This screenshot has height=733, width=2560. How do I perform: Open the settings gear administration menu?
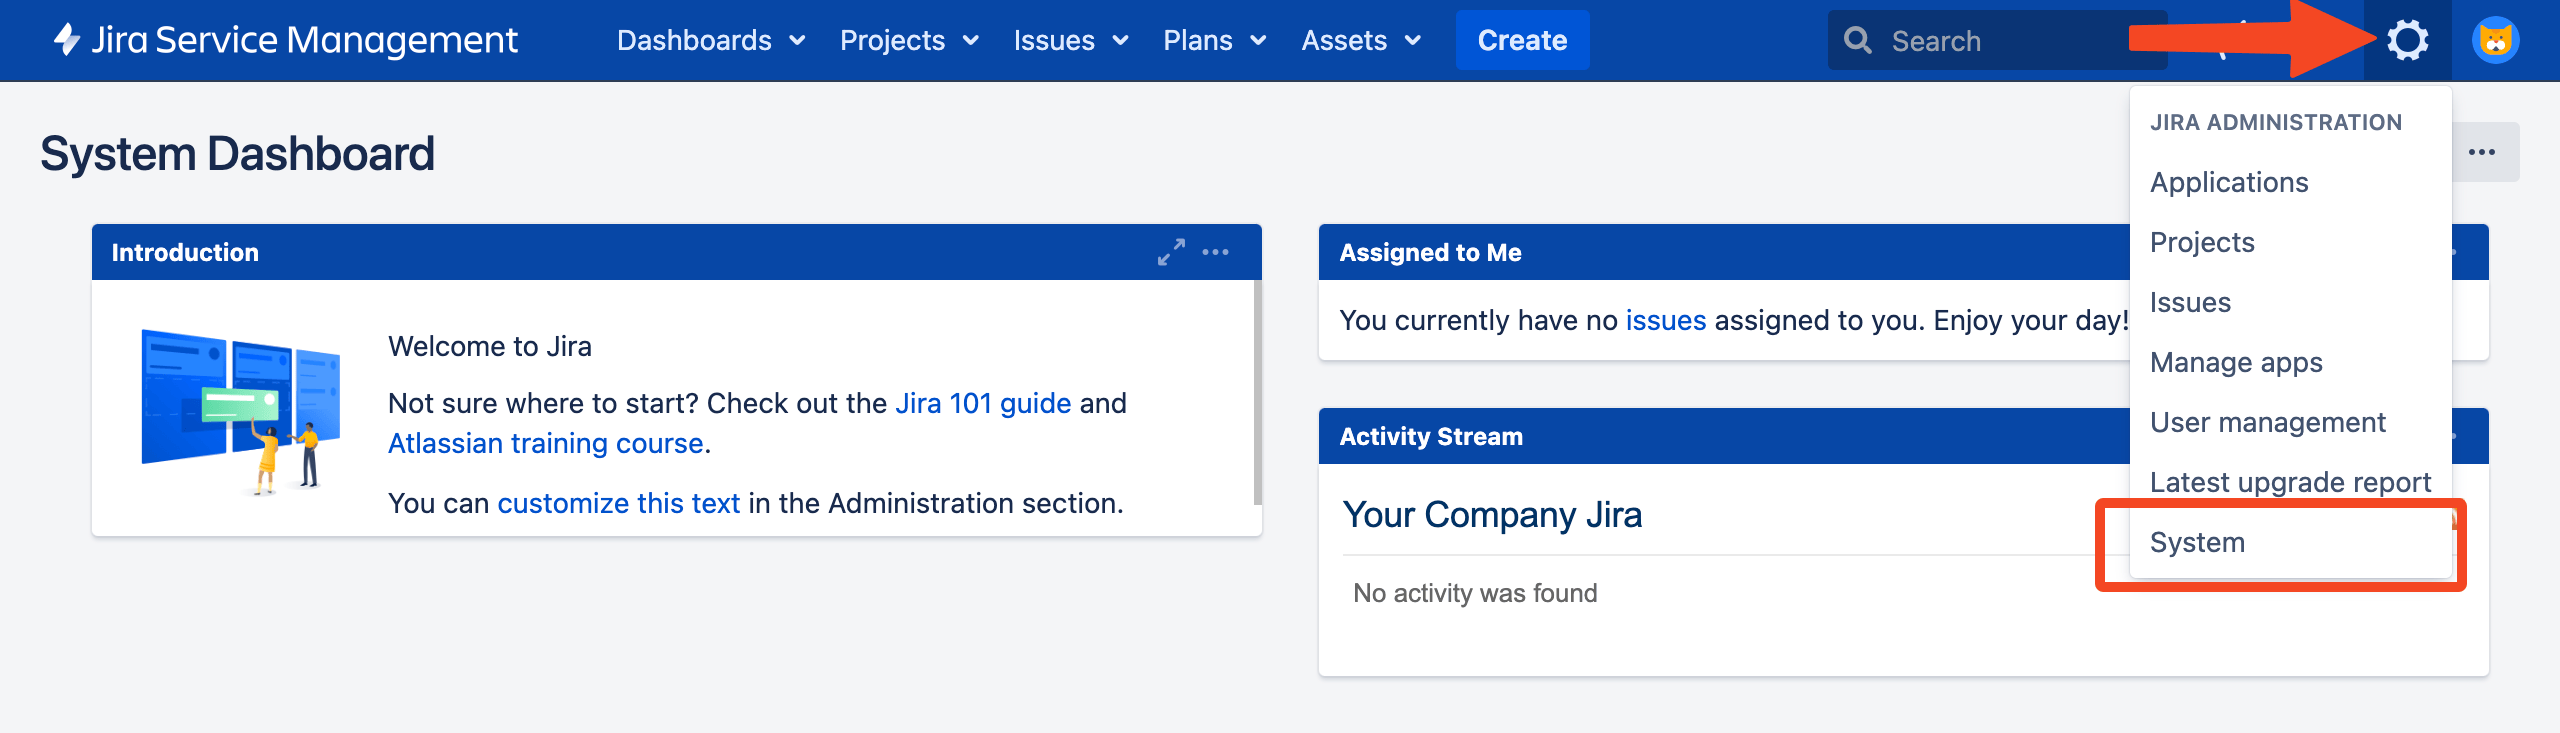[2407, 40]
